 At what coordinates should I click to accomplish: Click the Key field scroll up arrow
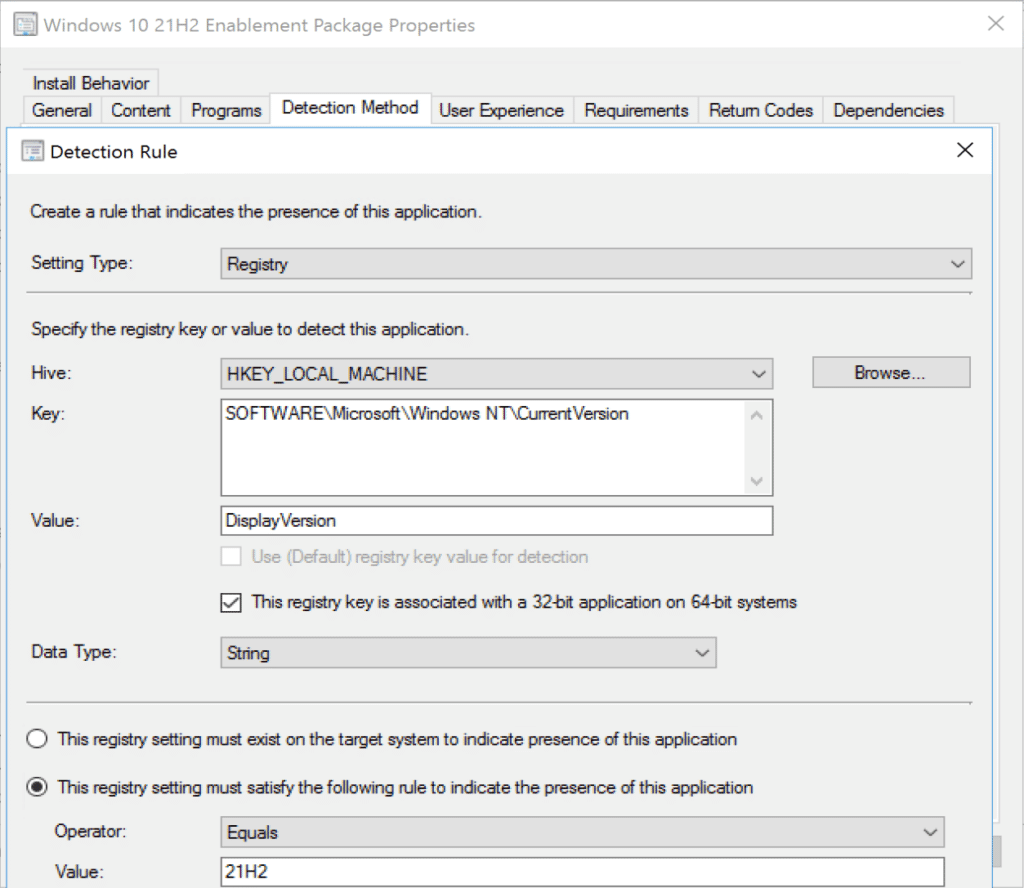coord(757,415)
